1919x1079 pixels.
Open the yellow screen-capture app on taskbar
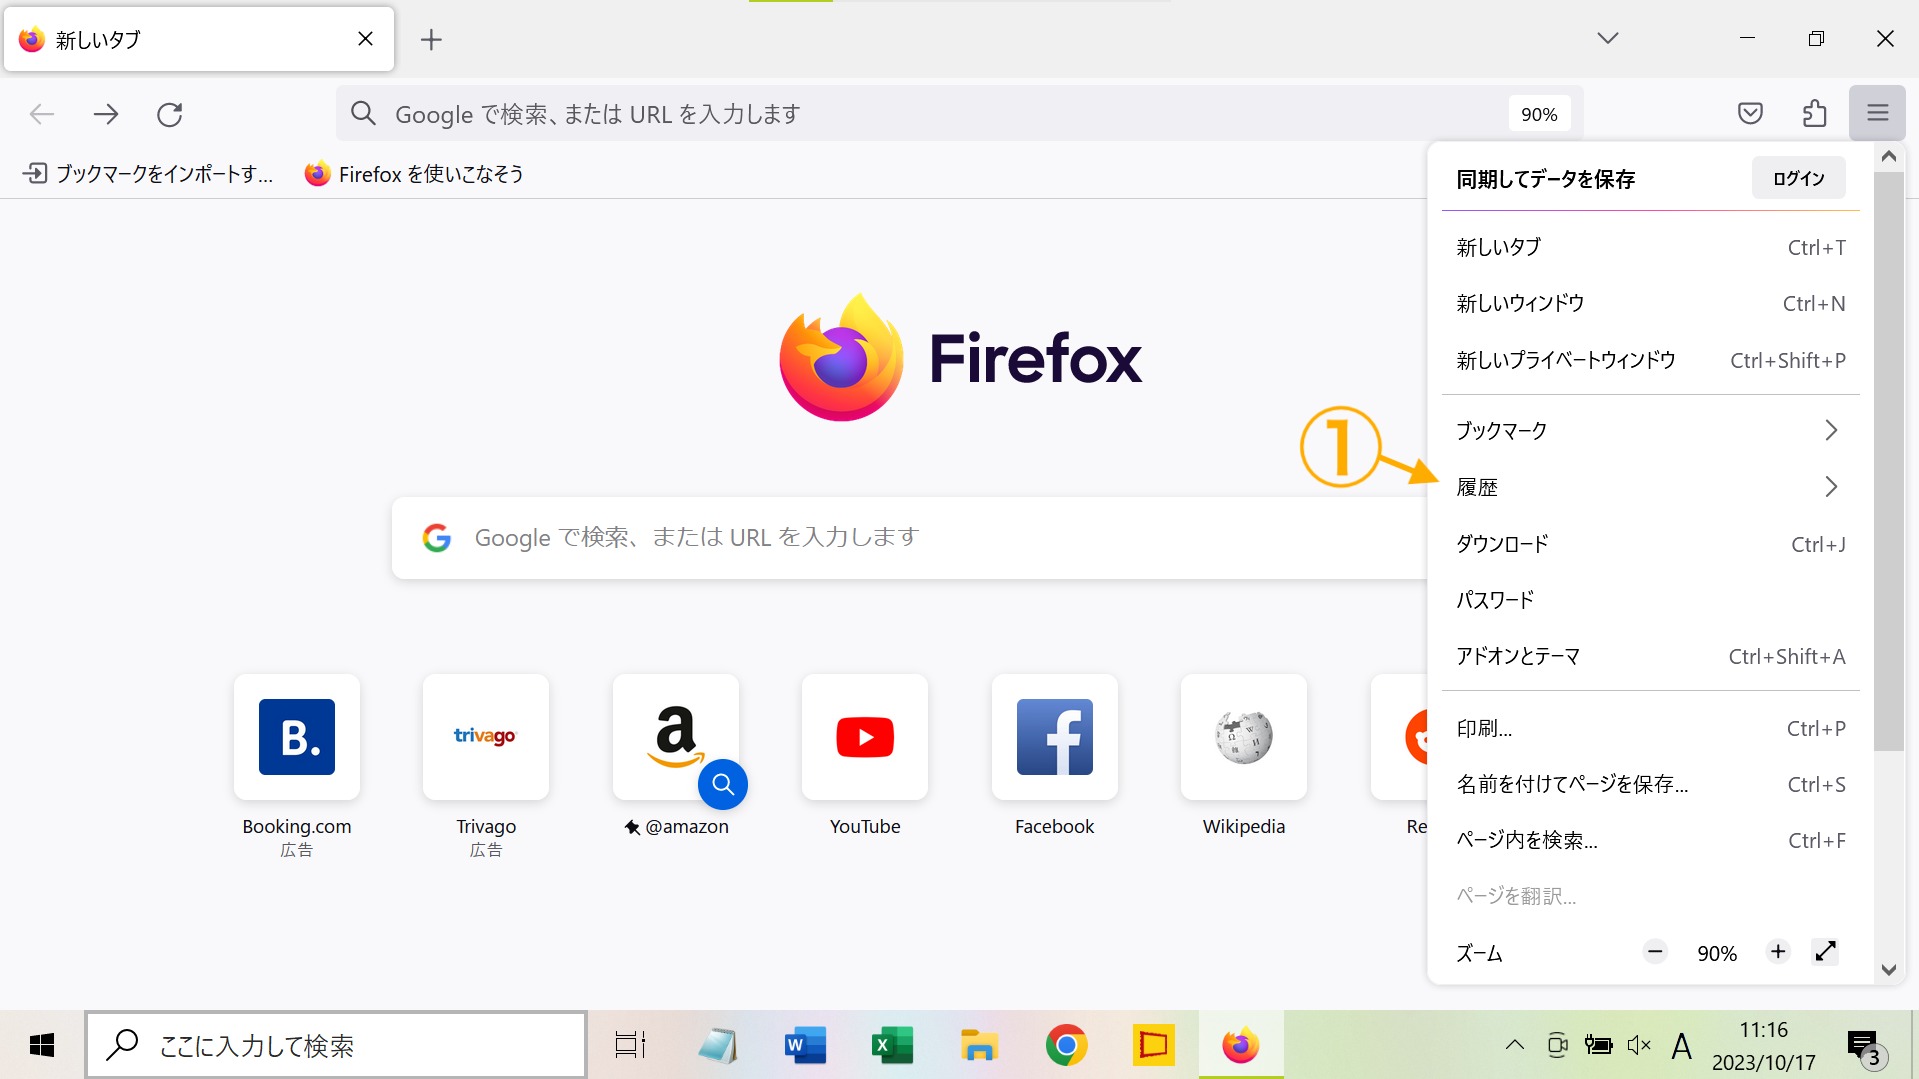tap(1153, 1045)
